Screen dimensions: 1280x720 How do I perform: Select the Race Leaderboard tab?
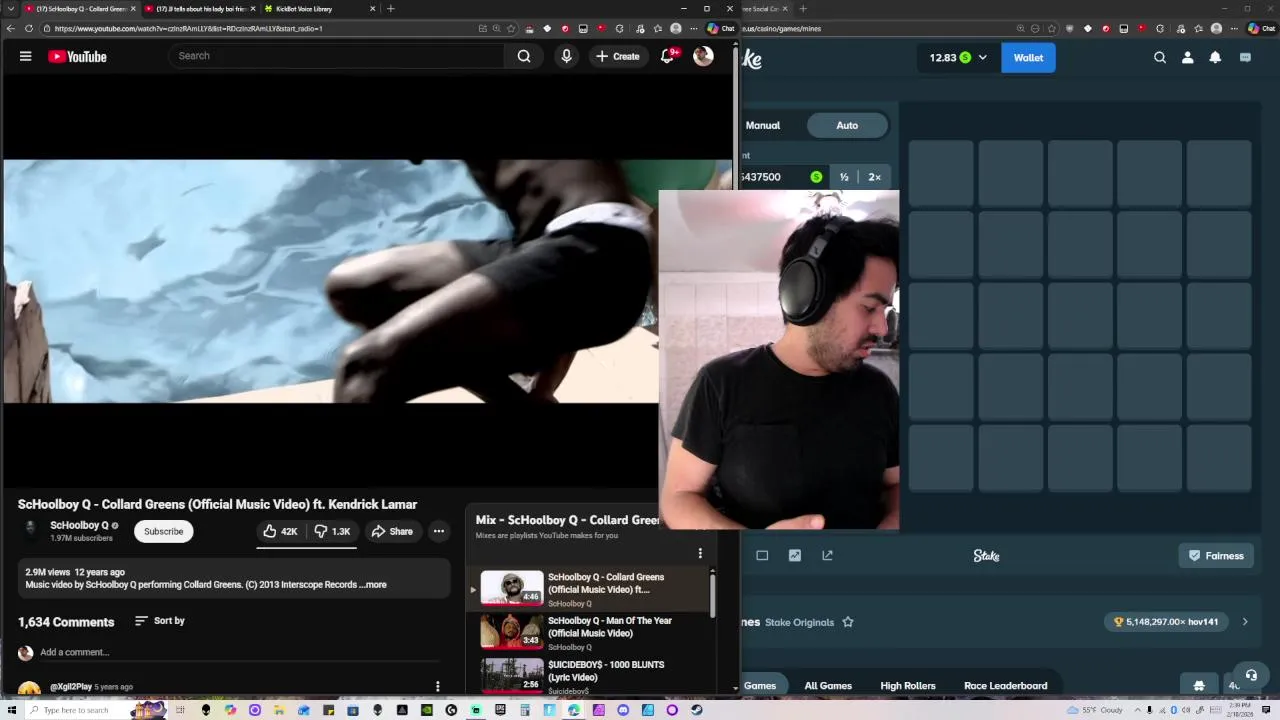tap(1005, 686)
